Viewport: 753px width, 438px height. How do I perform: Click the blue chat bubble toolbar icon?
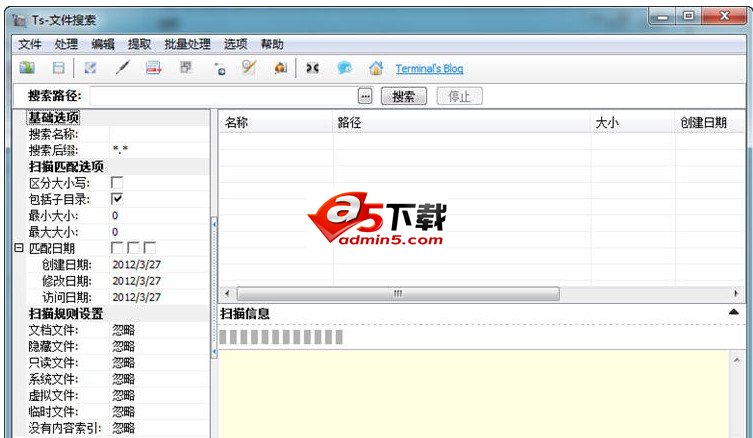[x=344, y=68]
